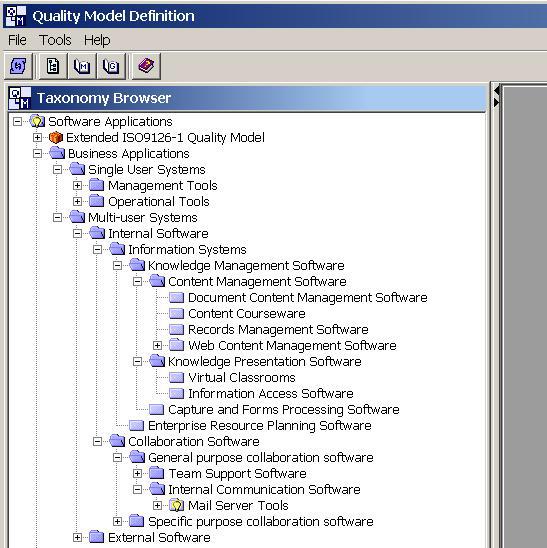This screenshot has height=548, width=547.
Task: Click the tree structure toolbar icon
Action: [x=53, y=66]
